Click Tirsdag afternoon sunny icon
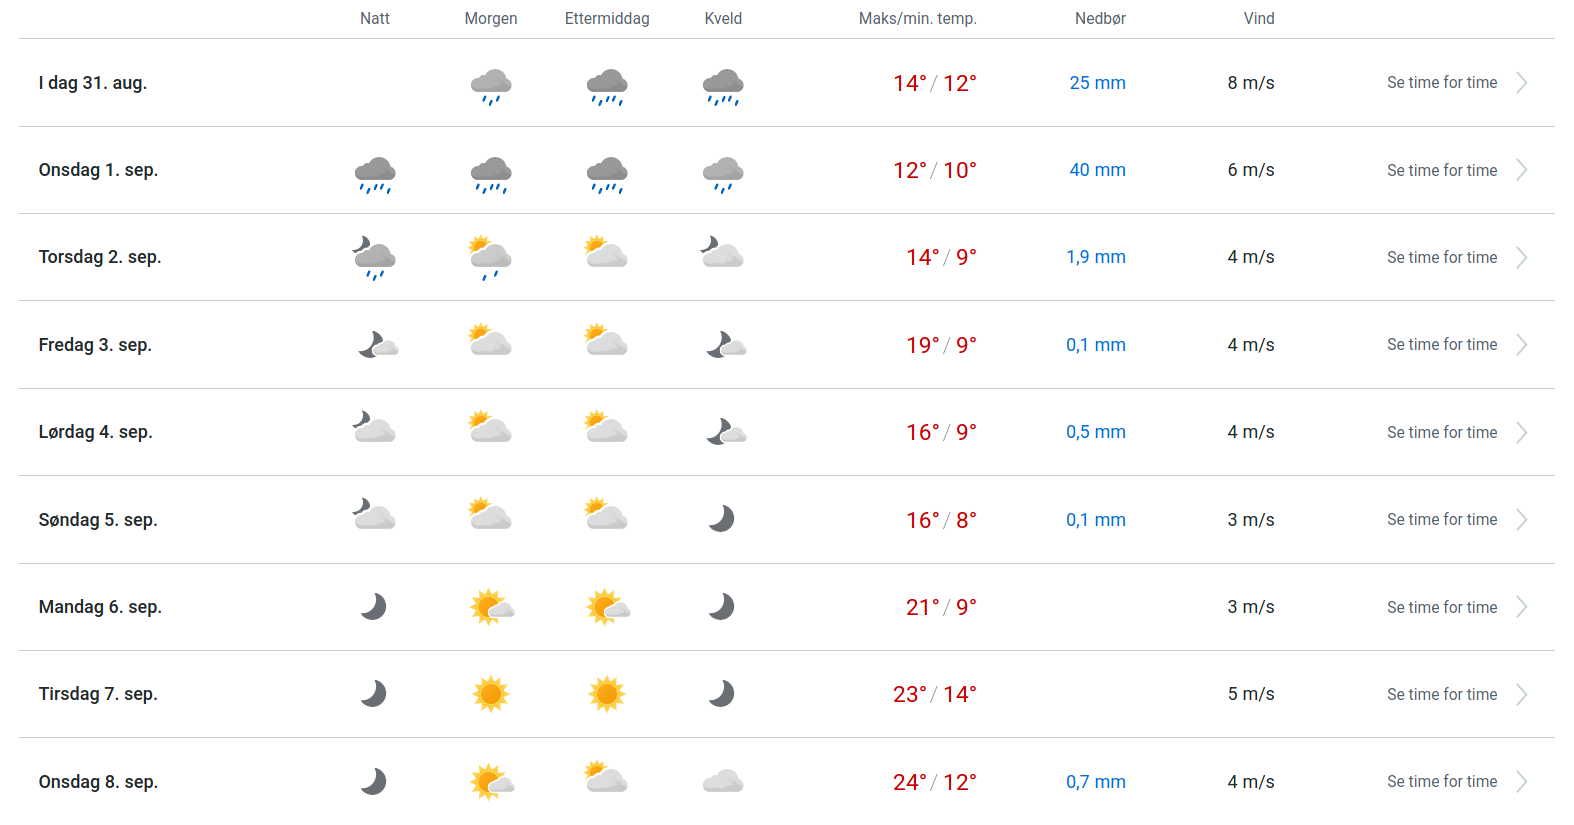Image resolution: width=1574 pixels, height=825 pixels. click(607, 693)
